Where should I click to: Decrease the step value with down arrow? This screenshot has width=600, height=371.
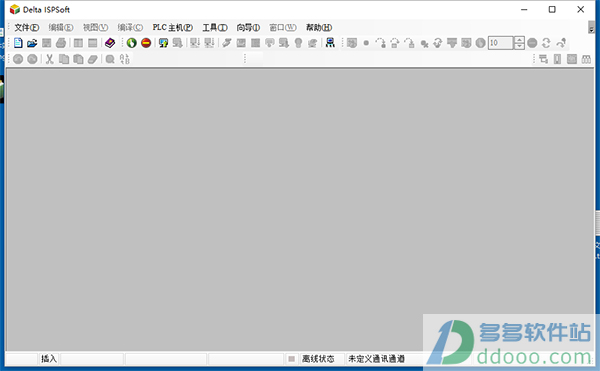(519, 46)
